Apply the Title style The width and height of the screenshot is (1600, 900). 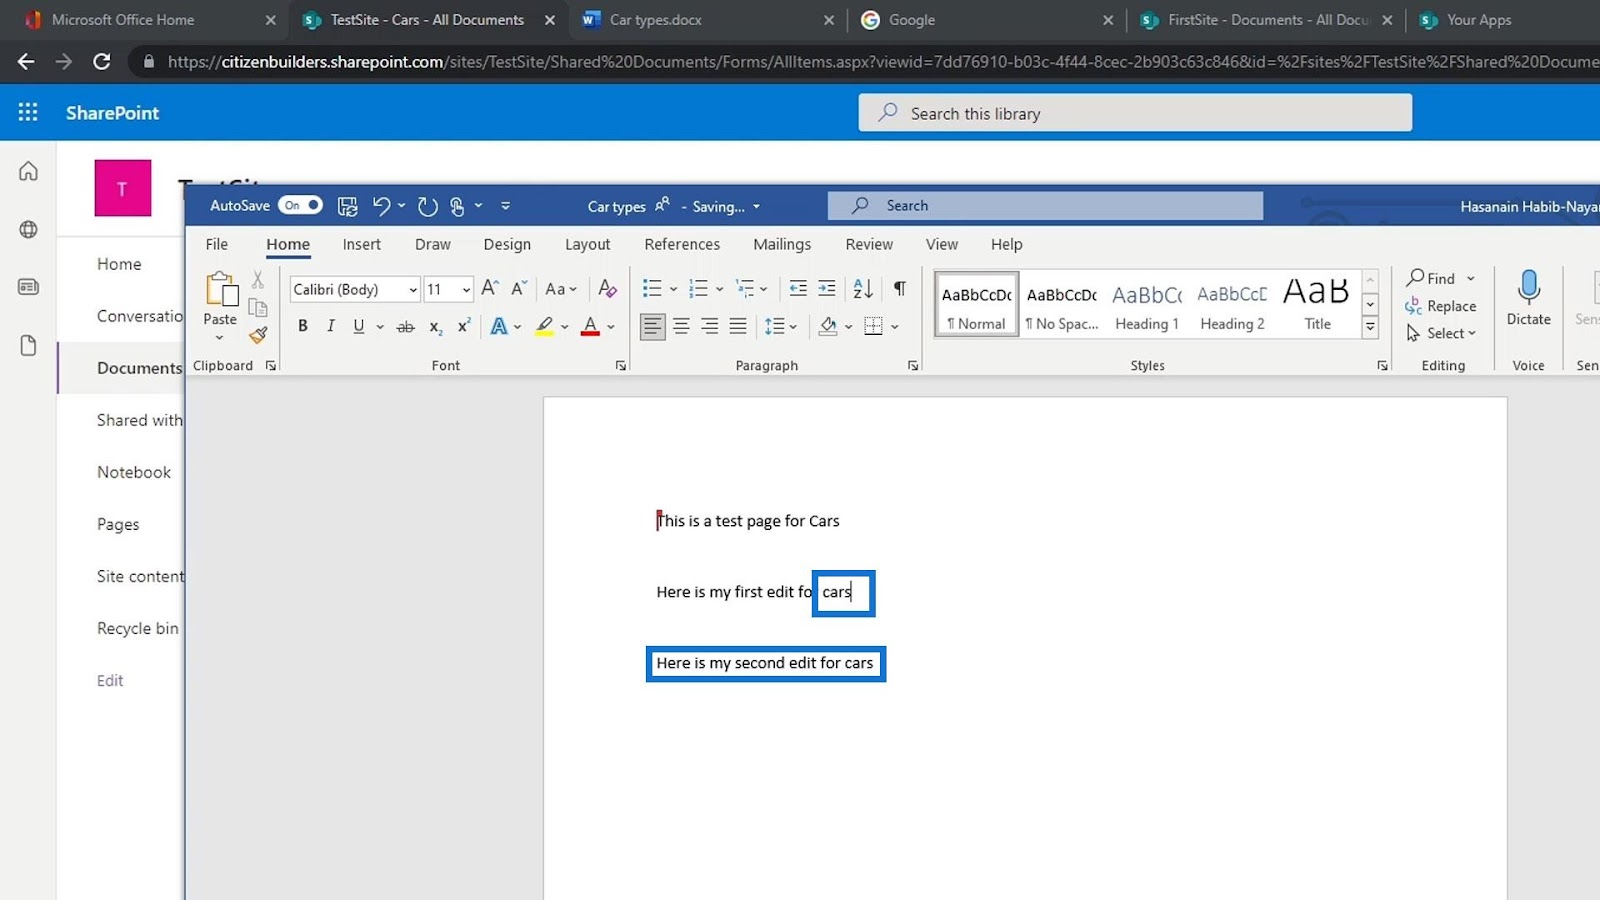coord(1317,305)
